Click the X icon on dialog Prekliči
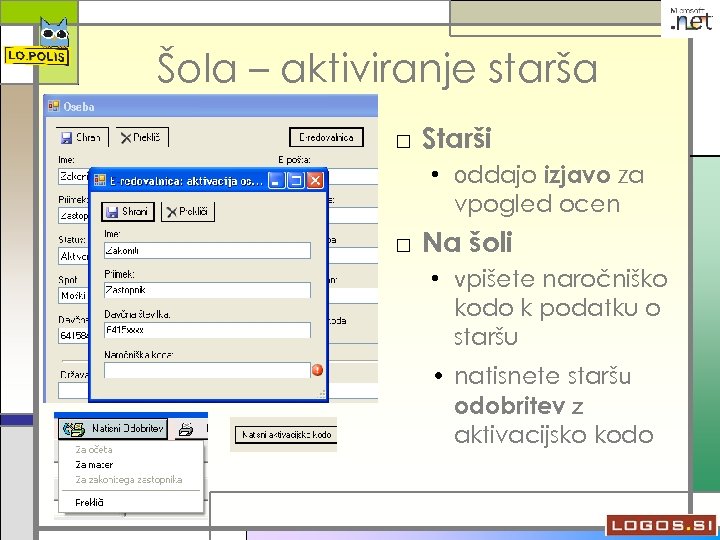720x540 pixels. [172, 212]
